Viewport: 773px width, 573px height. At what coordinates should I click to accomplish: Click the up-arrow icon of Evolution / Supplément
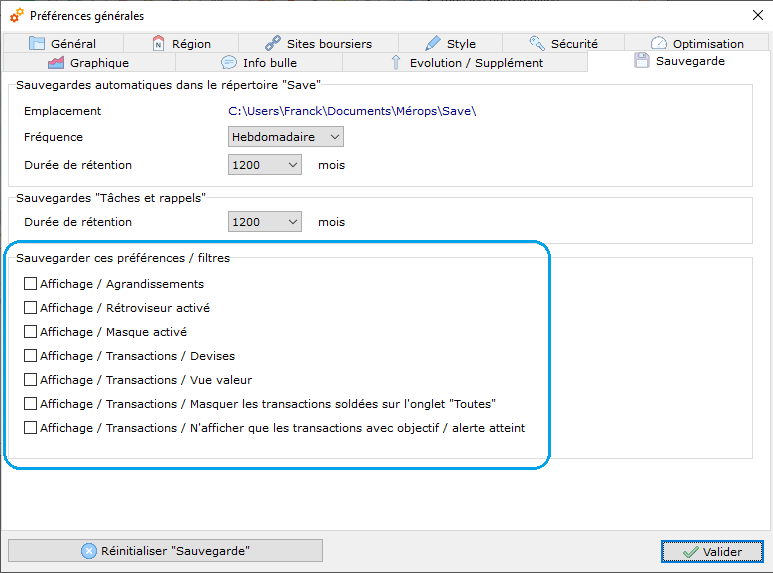click(x=395, y=63)
